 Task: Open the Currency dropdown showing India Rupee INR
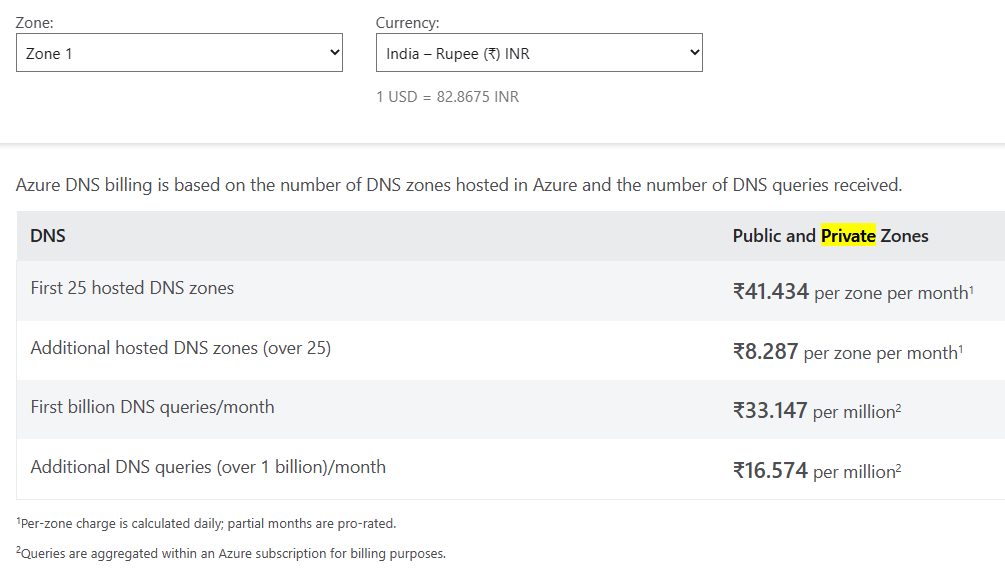click(539, 53)
